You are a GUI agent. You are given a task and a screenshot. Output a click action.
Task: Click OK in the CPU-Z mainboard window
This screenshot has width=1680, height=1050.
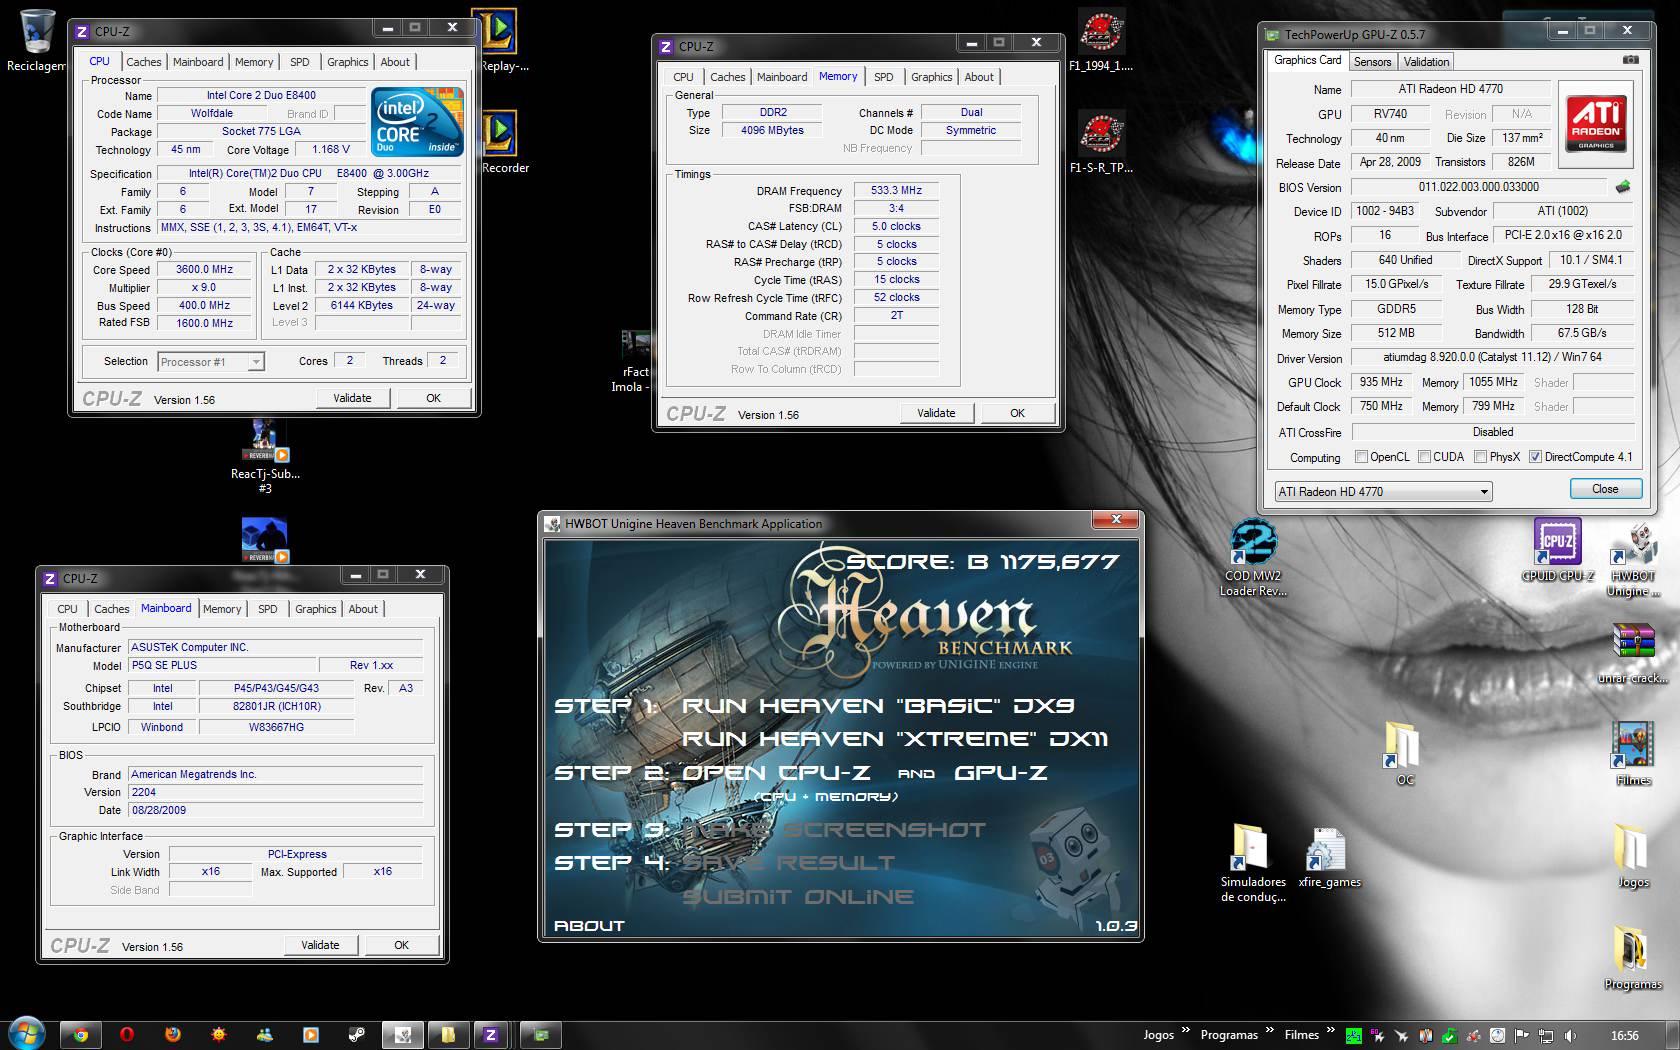coord(401,945)
